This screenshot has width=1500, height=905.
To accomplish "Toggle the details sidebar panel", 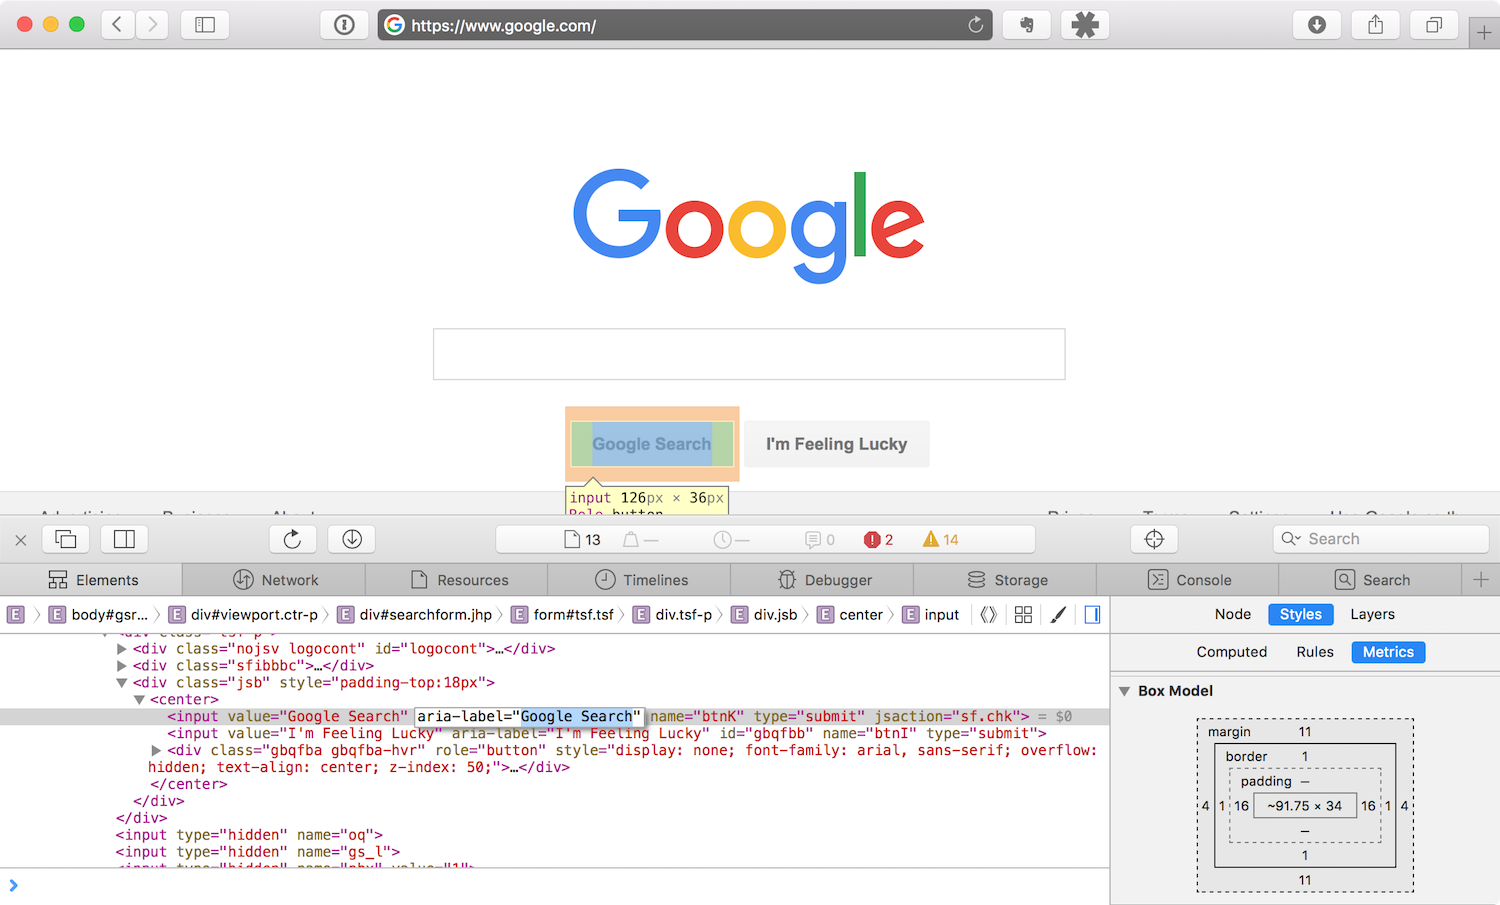I will coord(1091,614).
